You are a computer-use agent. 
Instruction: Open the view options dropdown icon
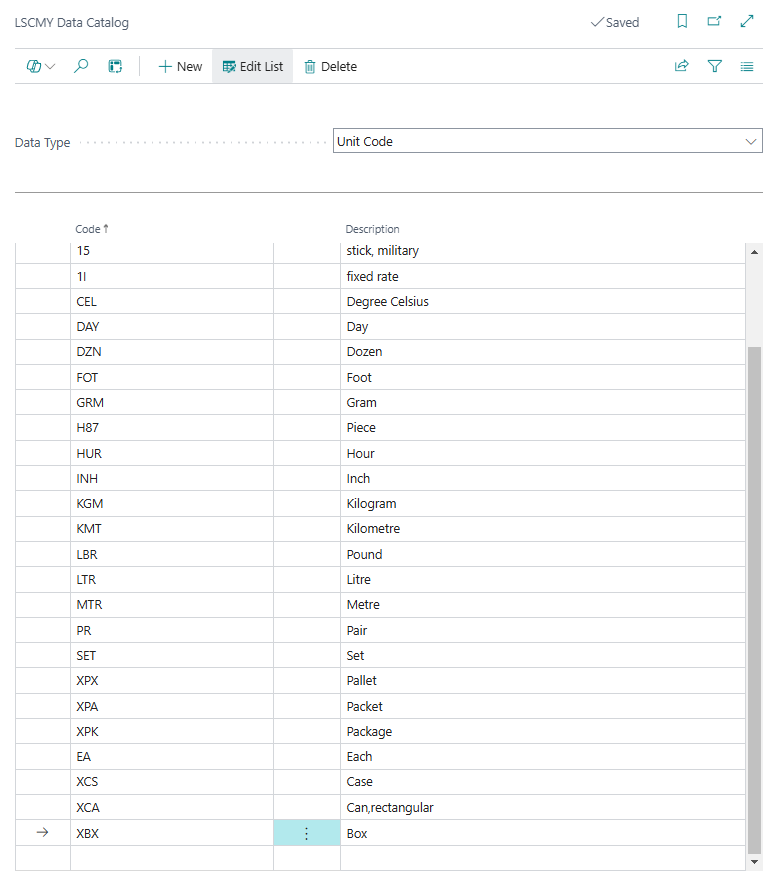coord(41,66)
